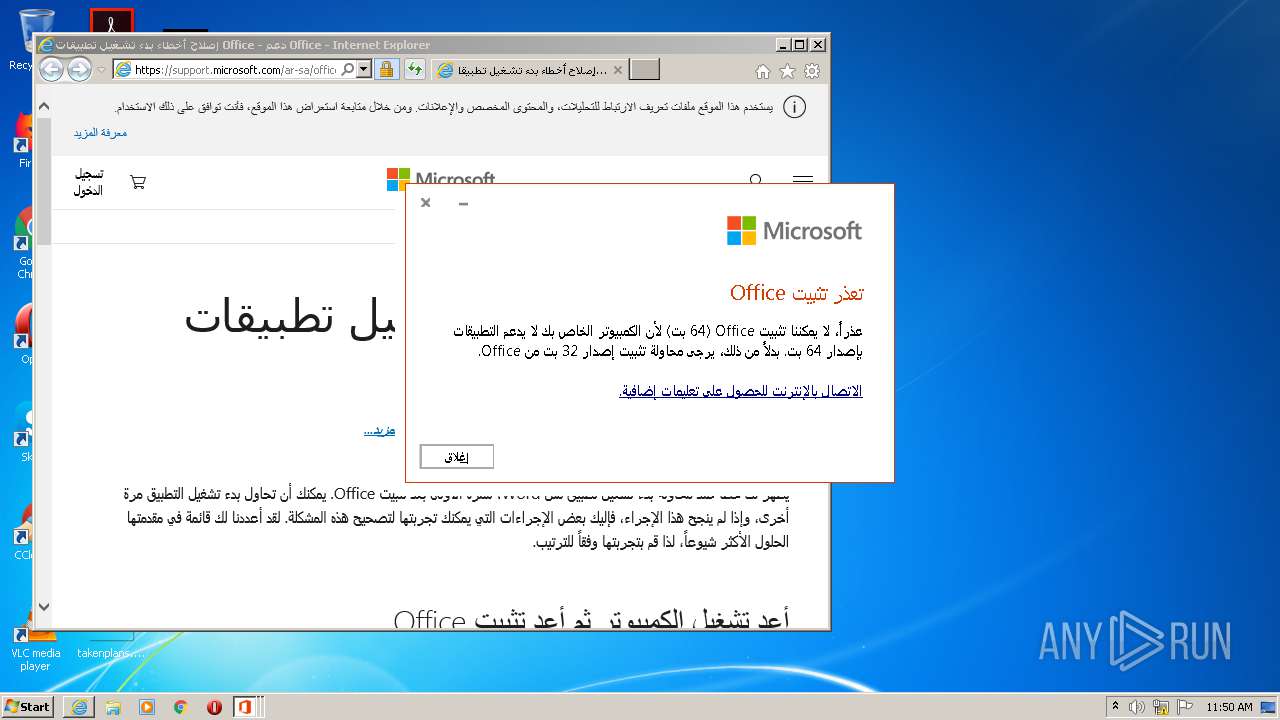Click the search magnifier in address bar
The height and width of the screenshot is (720, 1280).
tap(347, 70)
